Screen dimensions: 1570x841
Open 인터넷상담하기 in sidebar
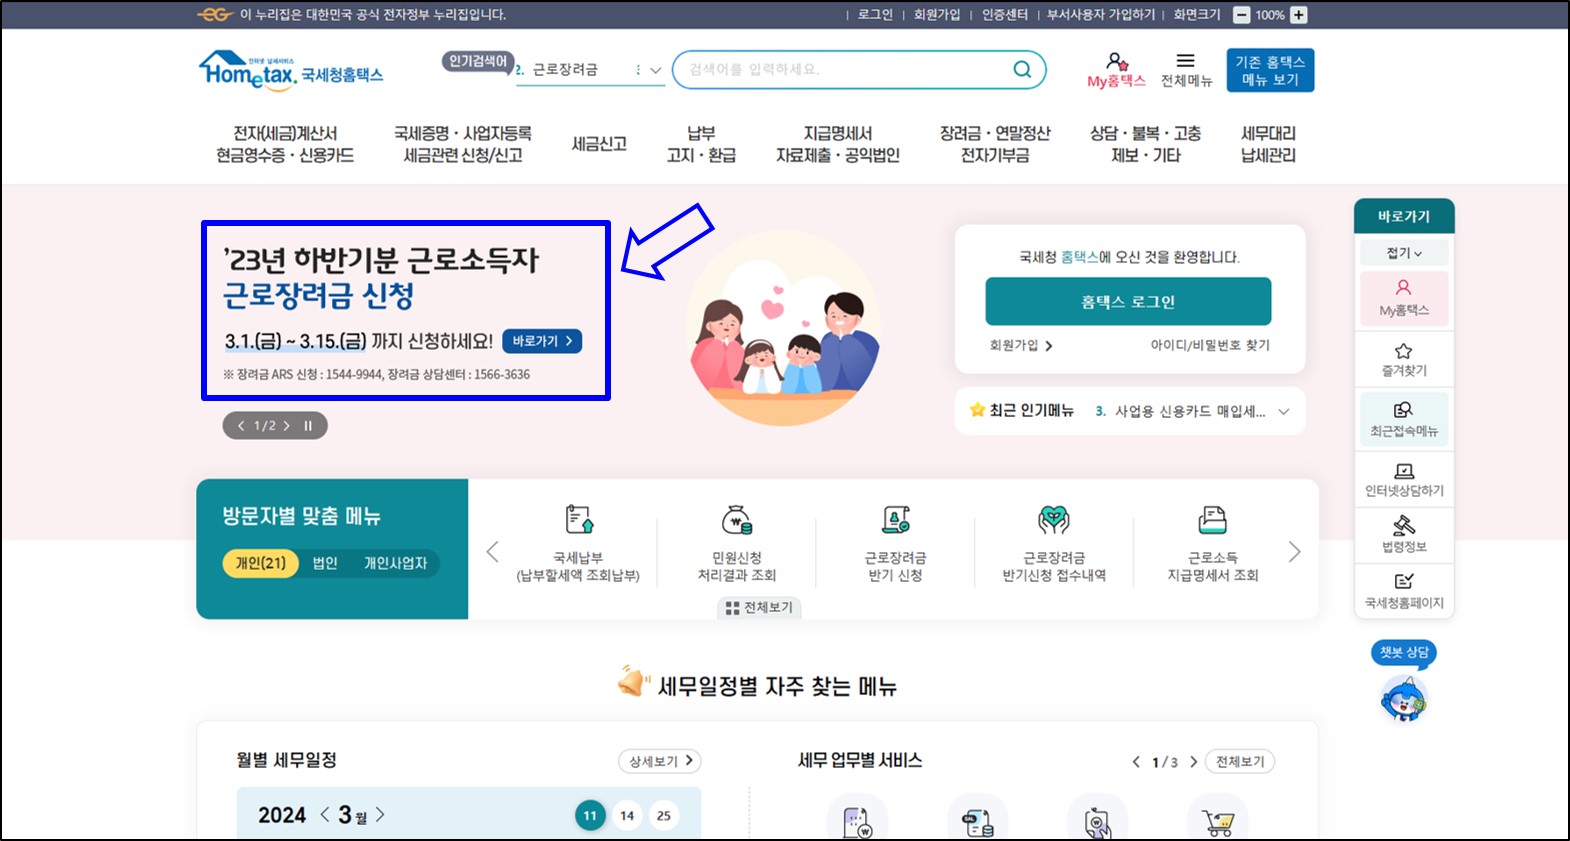coord(1404,480)
